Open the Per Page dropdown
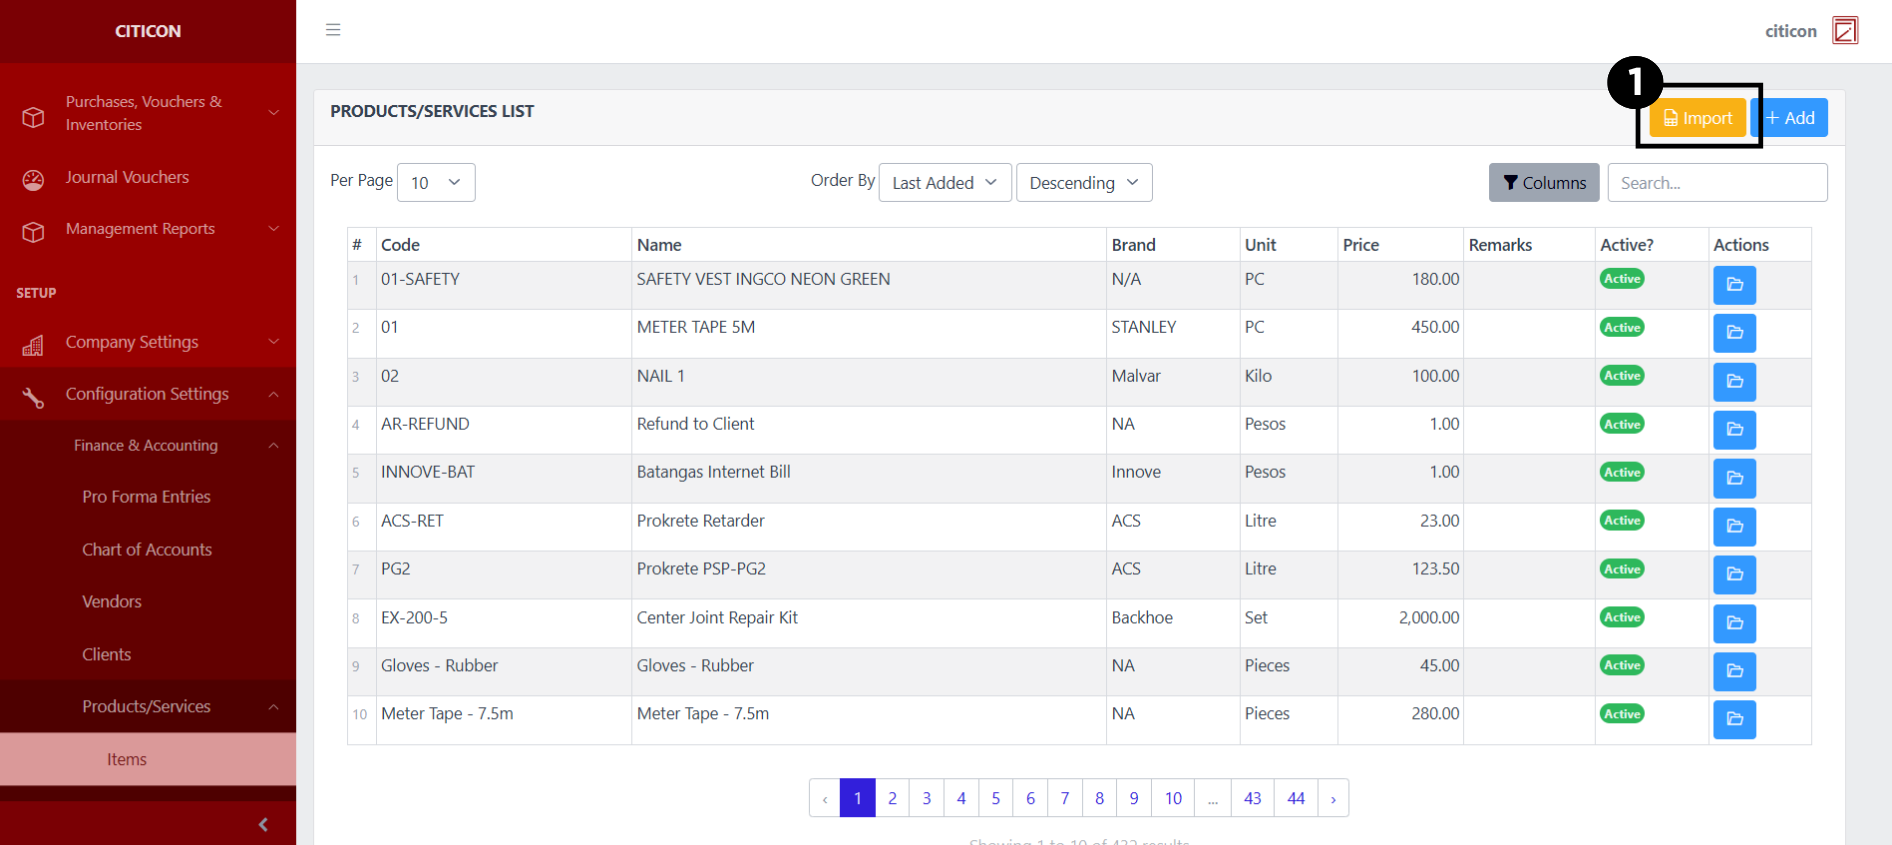The width and height of the screenshot is (1892, 845). pos(436,183)
